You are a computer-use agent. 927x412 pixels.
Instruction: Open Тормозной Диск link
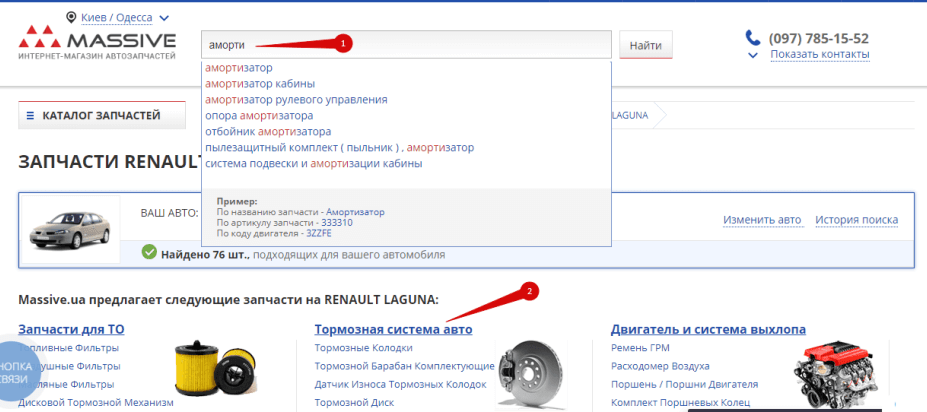[354, 403]
